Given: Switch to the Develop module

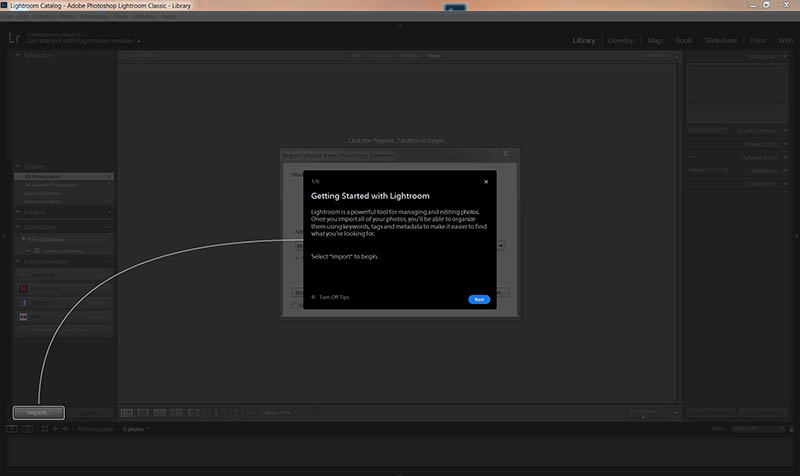Looking at the screenshot, I should pos(621,40).
